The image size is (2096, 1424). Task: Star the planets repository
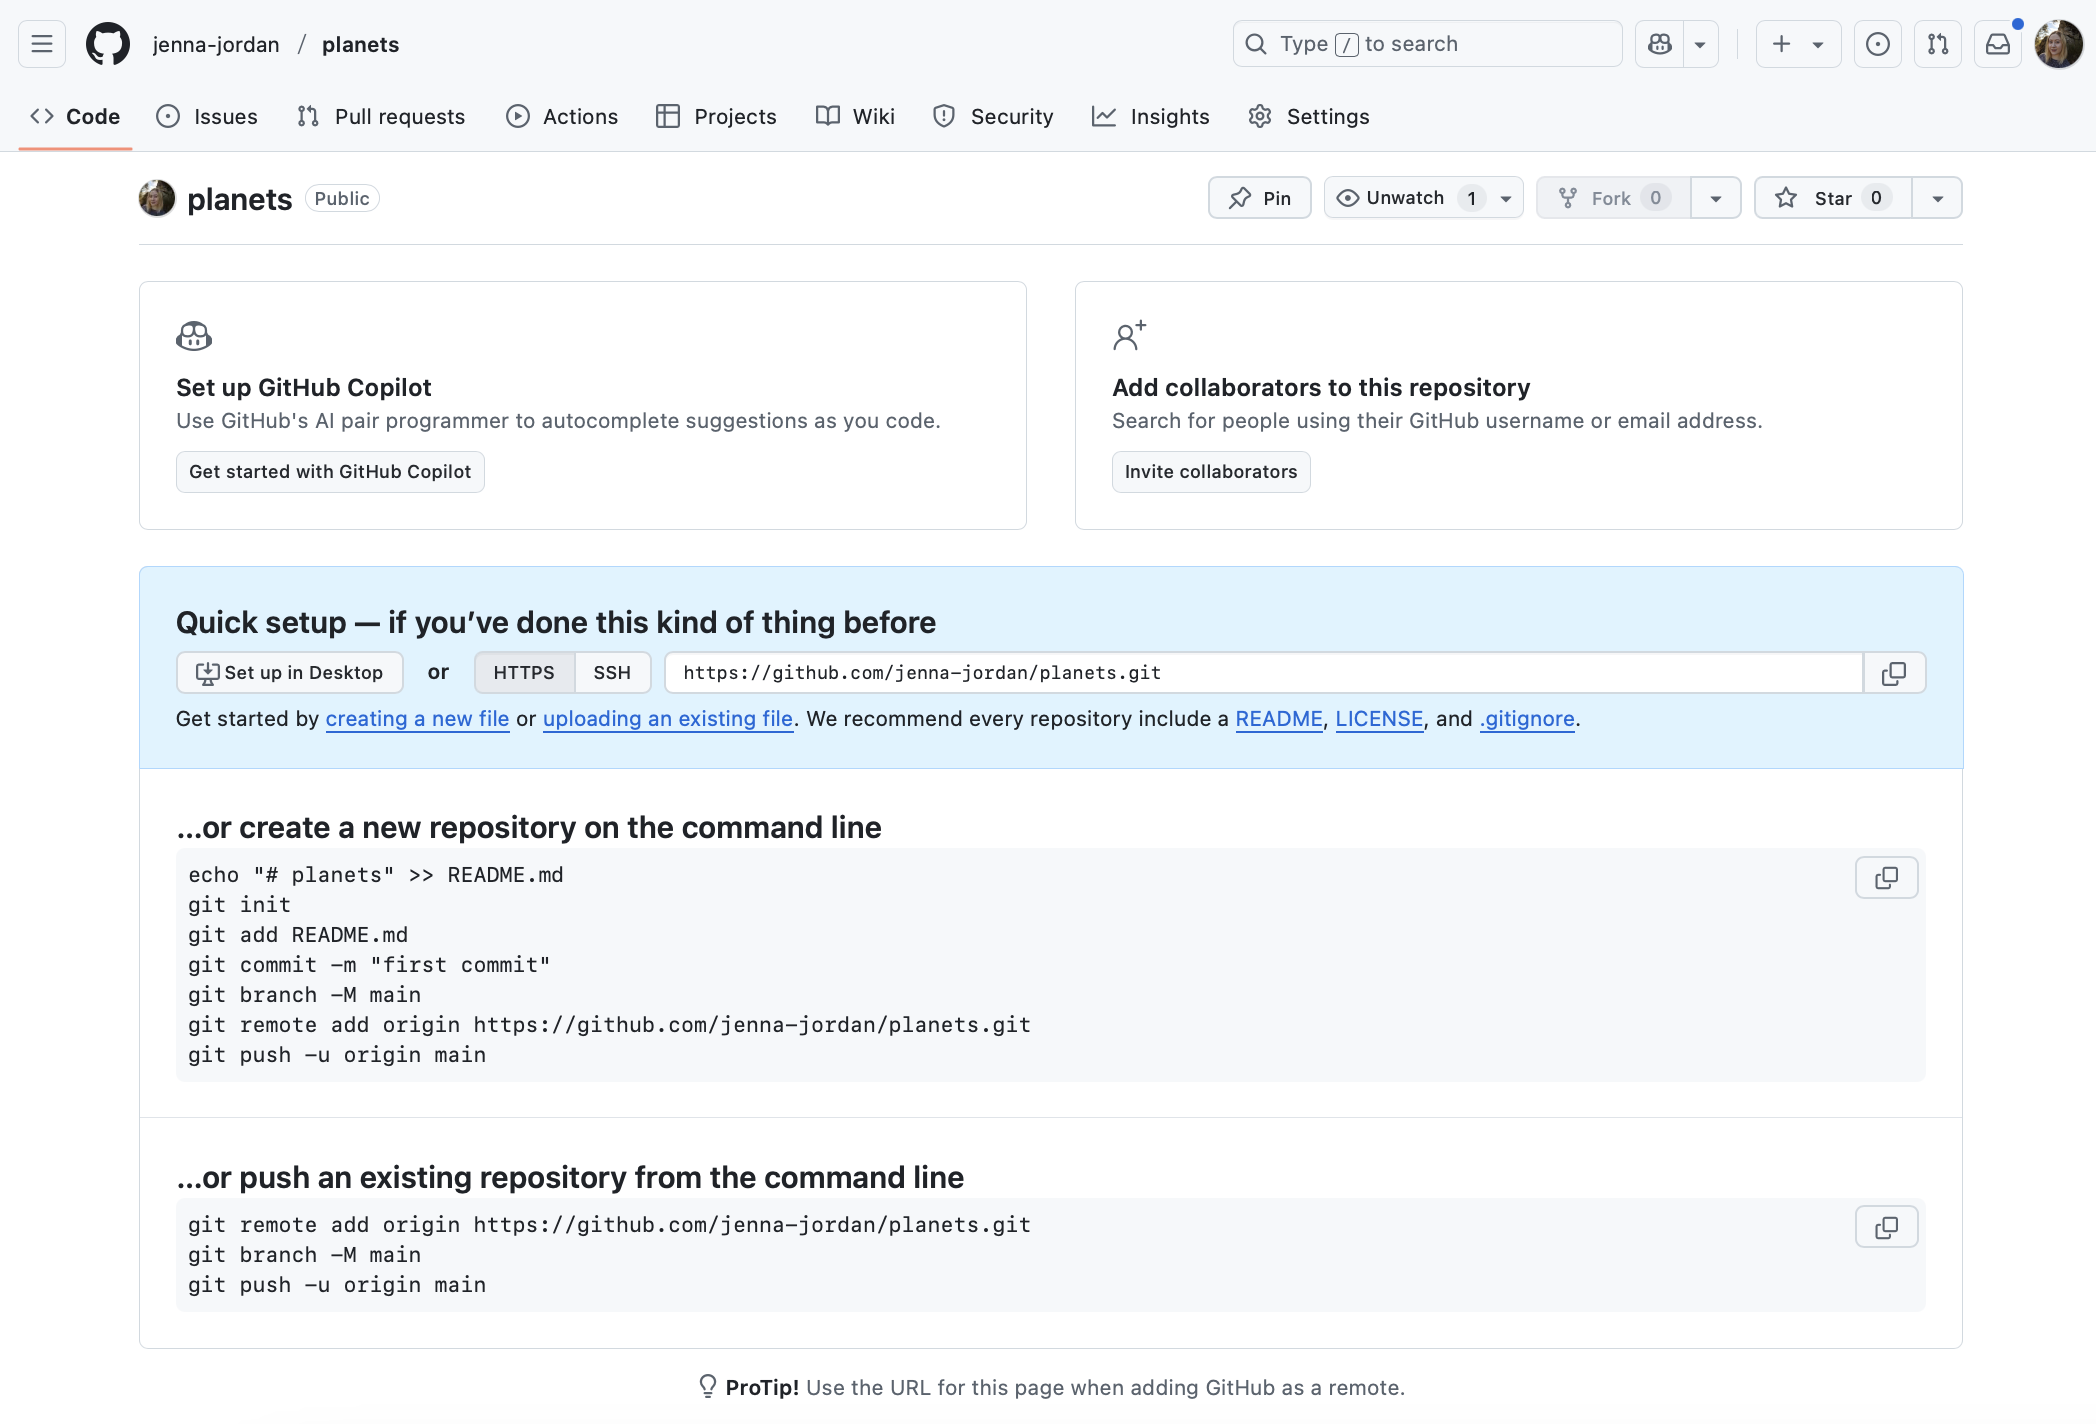pos(1833,198)
